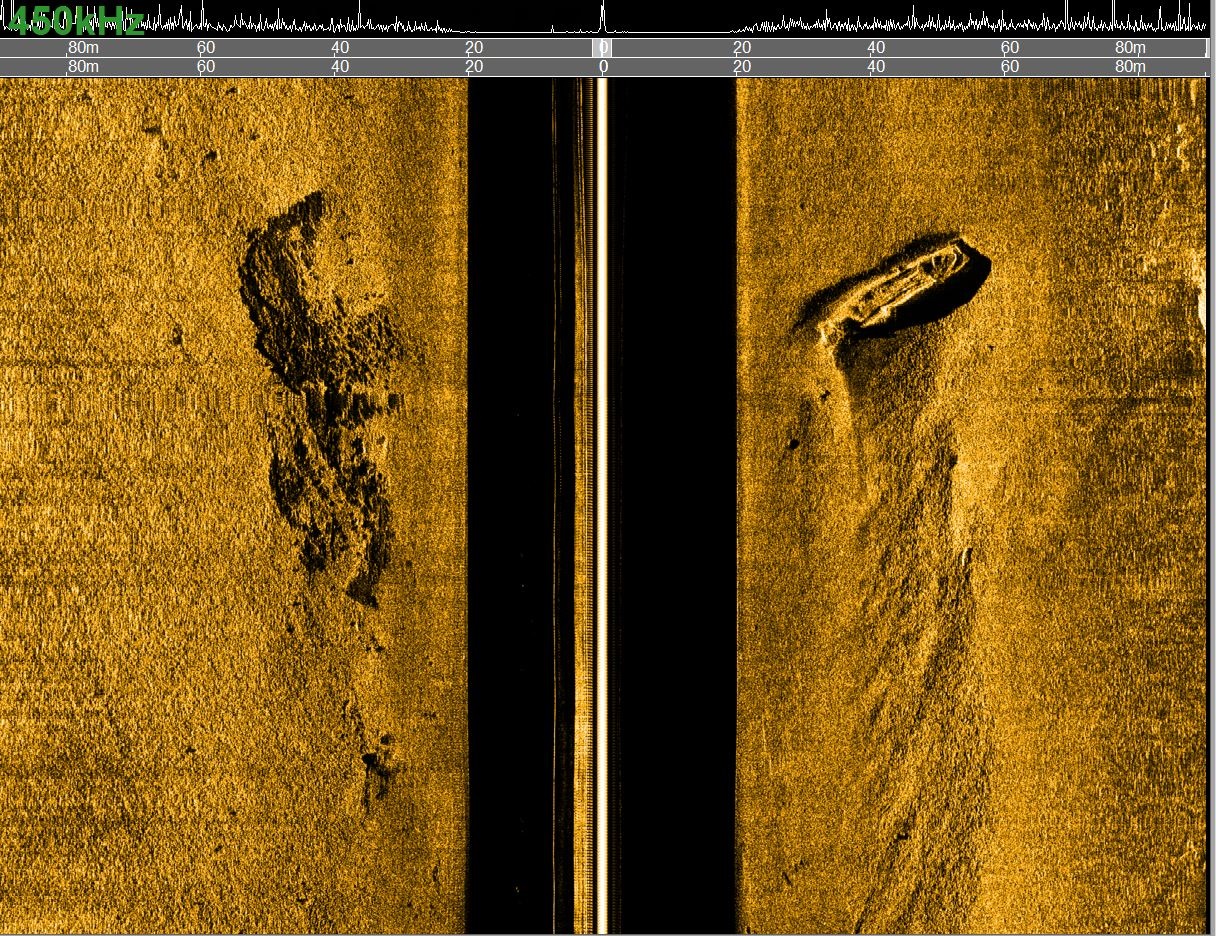The image size is (1216, 936).
Task: Click the 450KHz frequency label
Action: [75, 22]
